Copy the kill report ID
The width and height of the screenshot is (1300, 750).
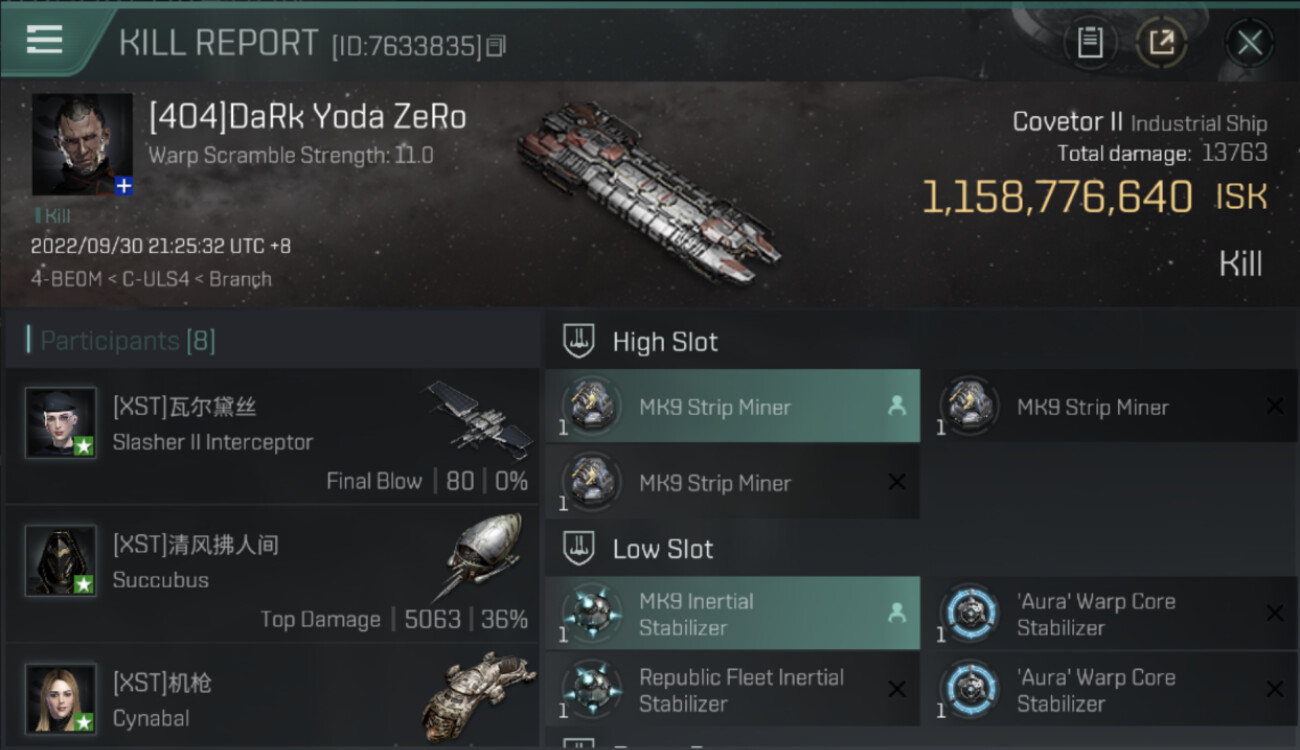pos(496,46)
